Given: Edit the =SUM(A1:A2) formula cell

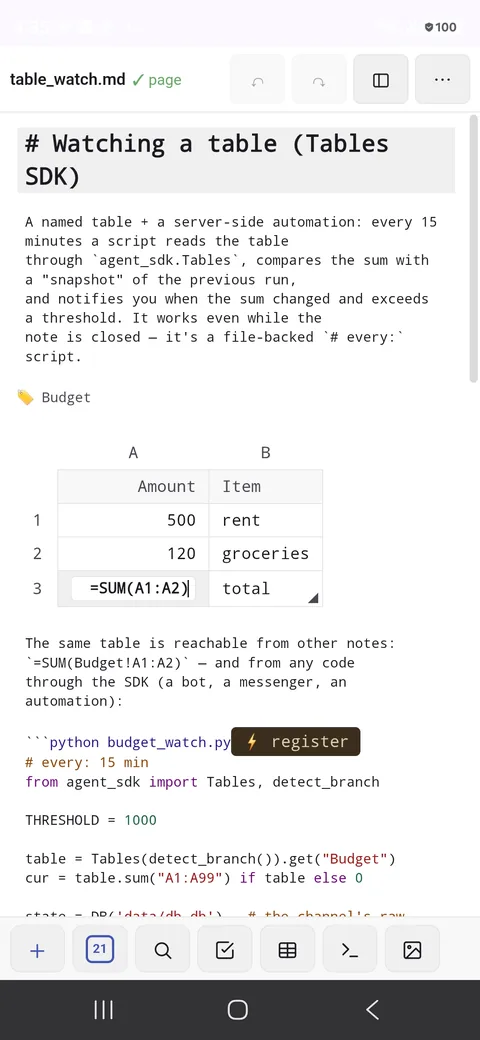Looking at the screenshot, I should pyautogui.click(x=133, y=588).
